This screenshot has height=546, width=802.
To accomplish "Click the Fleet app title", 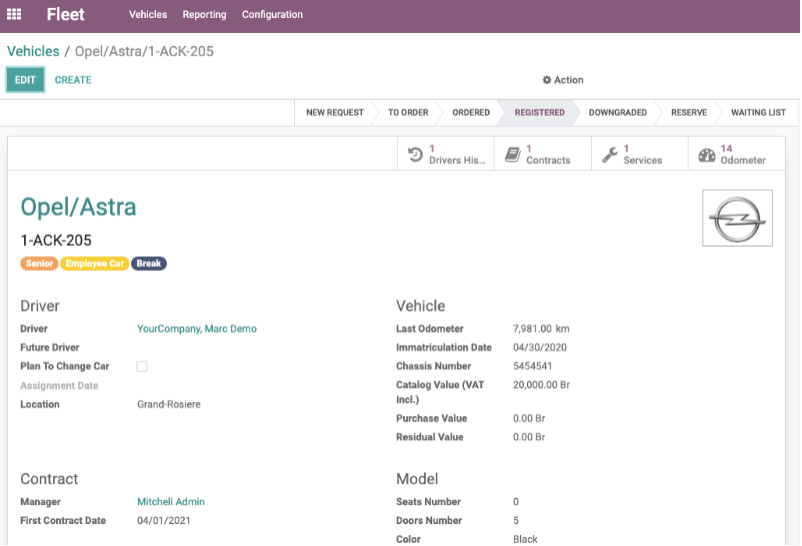I will tap(65, 14).
